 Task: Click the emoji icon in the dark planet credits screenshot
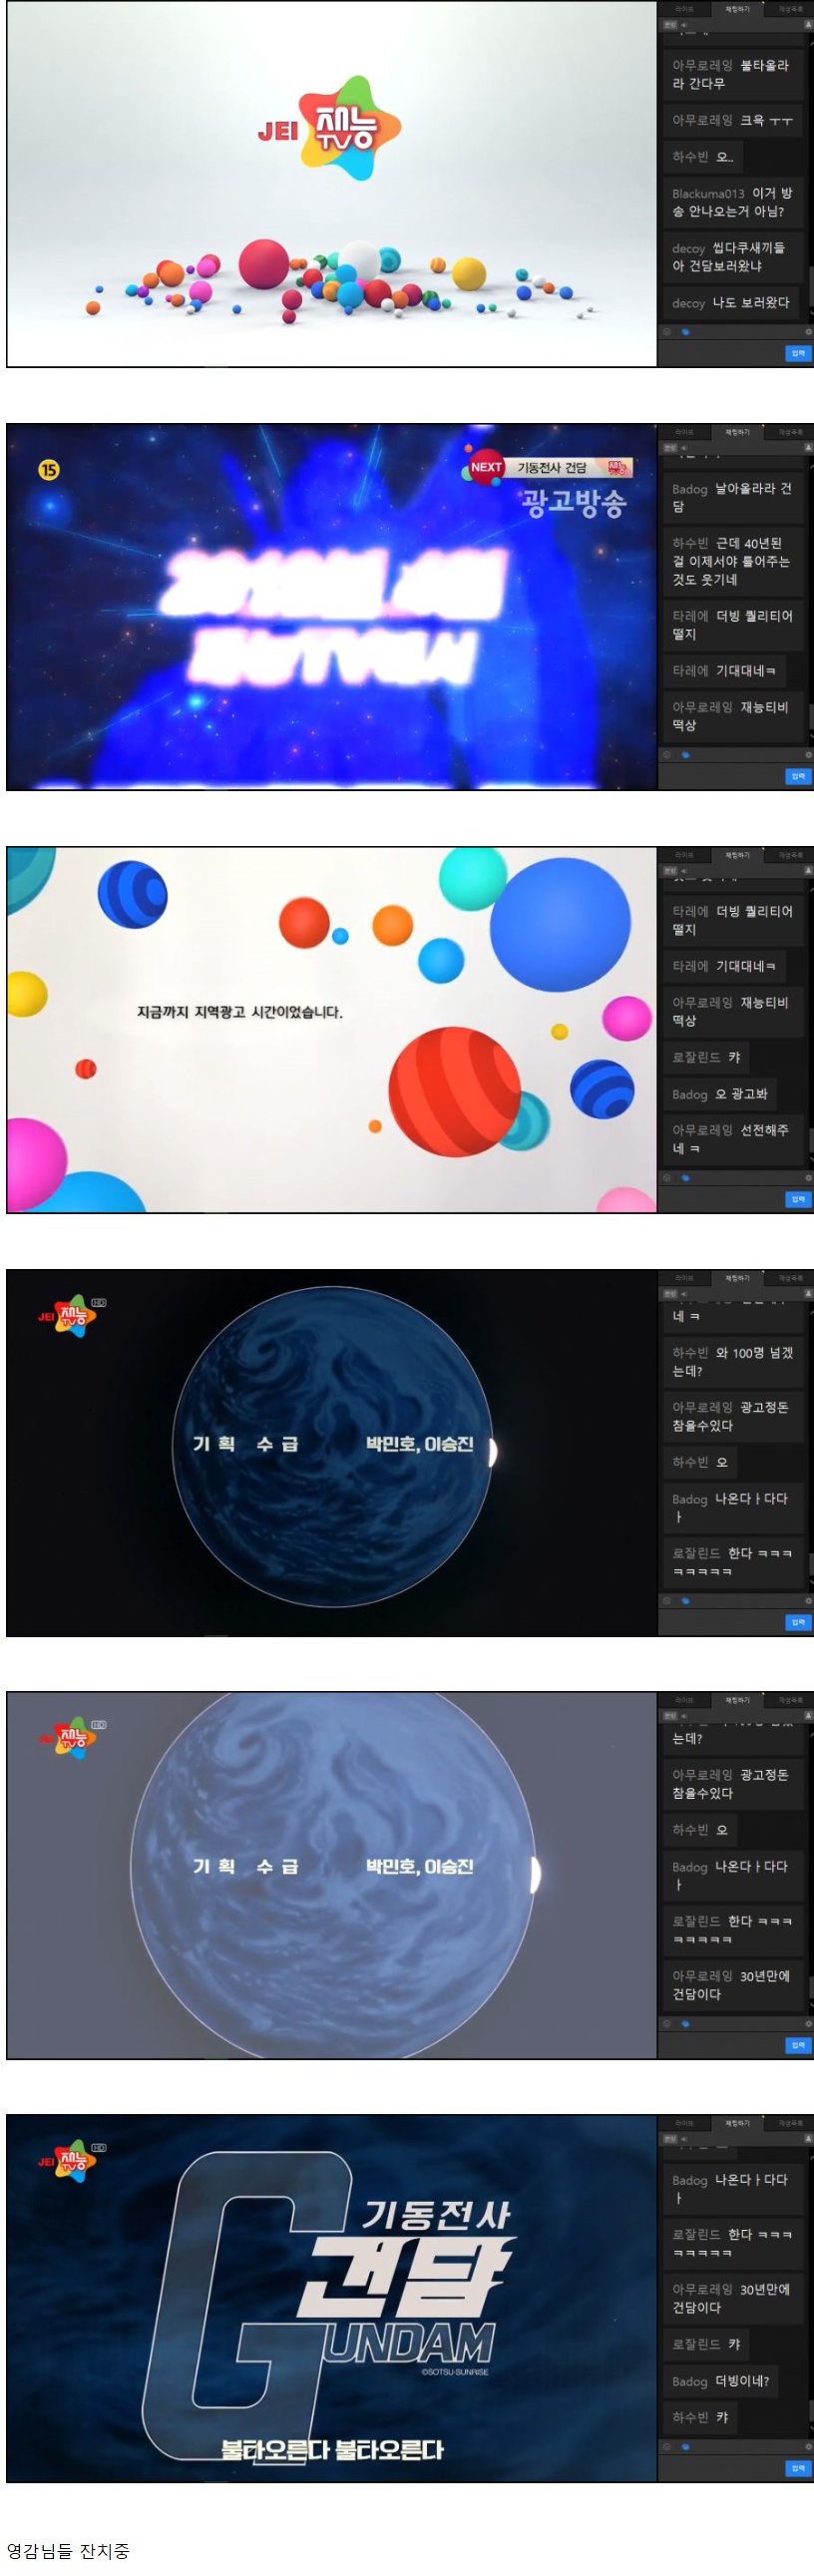pyautogui.click(x=667, y=1601)
